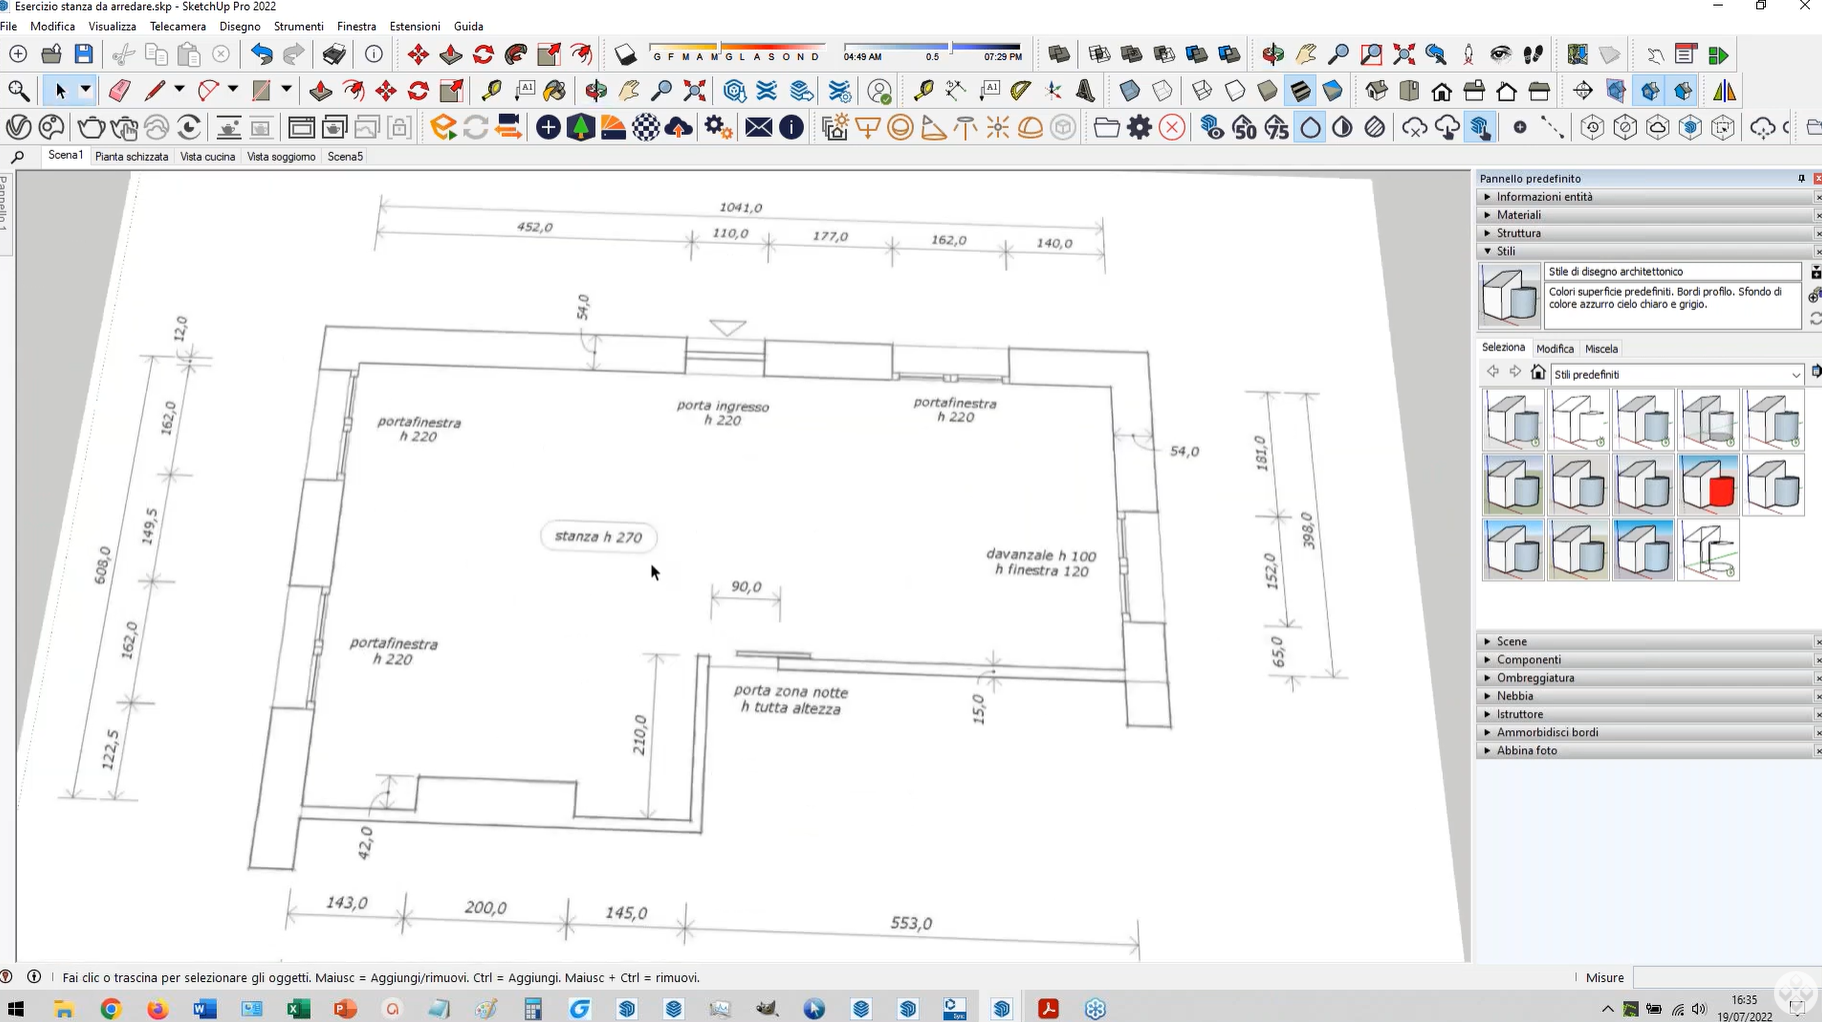This screenshot has width=1822, height=1022.
Task: Pick the Tape Measure tool
Action: click(x=491, y=91)
